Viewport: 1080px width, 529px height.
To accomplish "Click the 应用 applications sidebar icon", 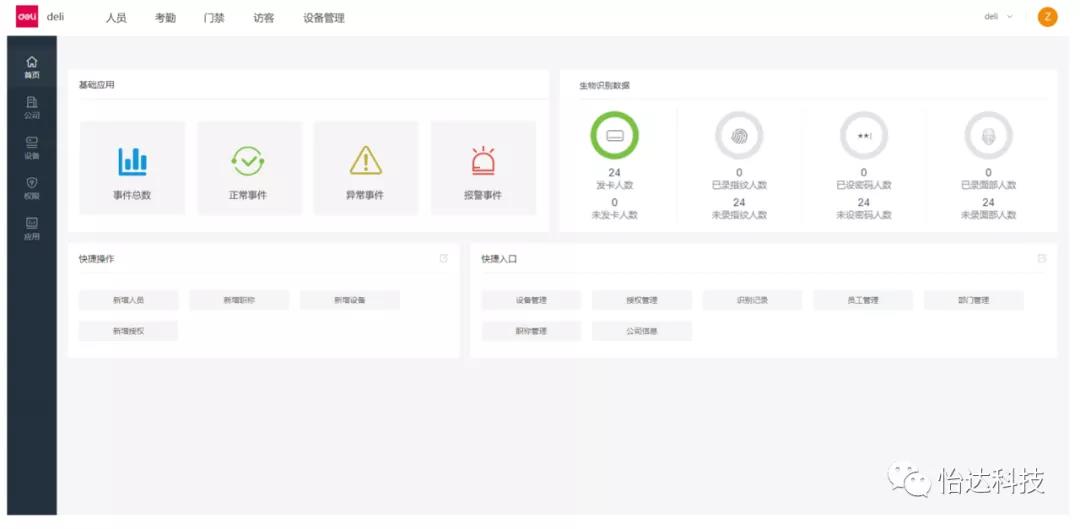I will coord(32,229).
